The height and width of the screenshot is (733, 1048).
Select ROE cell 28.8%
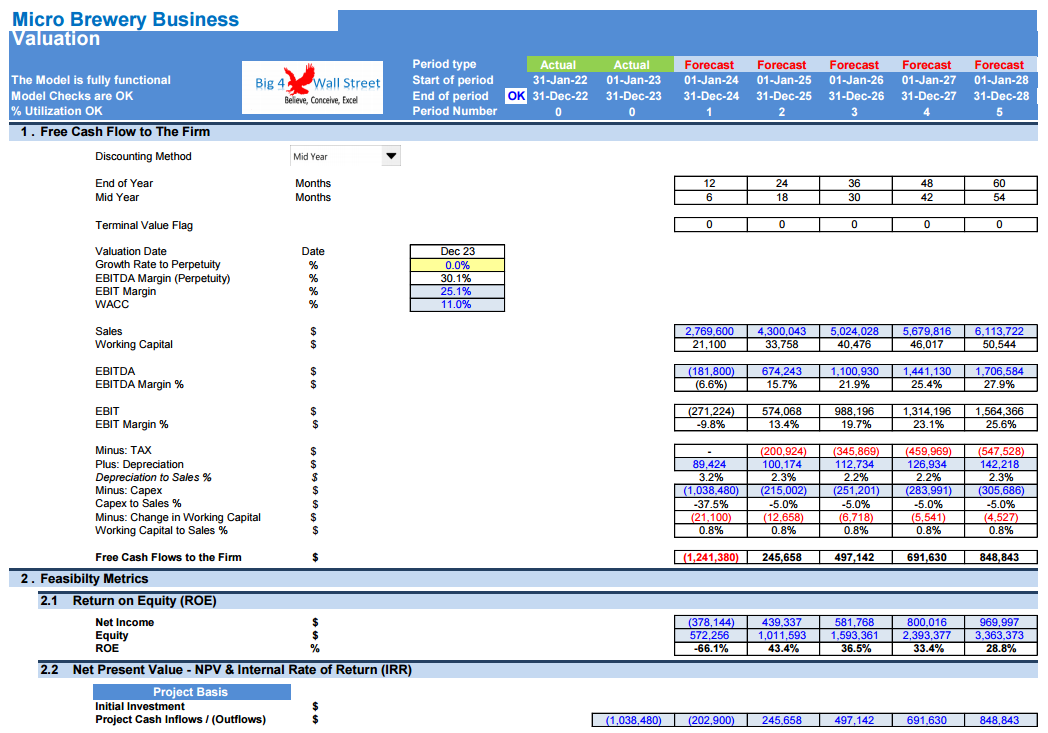click(x=1000, y=649)
